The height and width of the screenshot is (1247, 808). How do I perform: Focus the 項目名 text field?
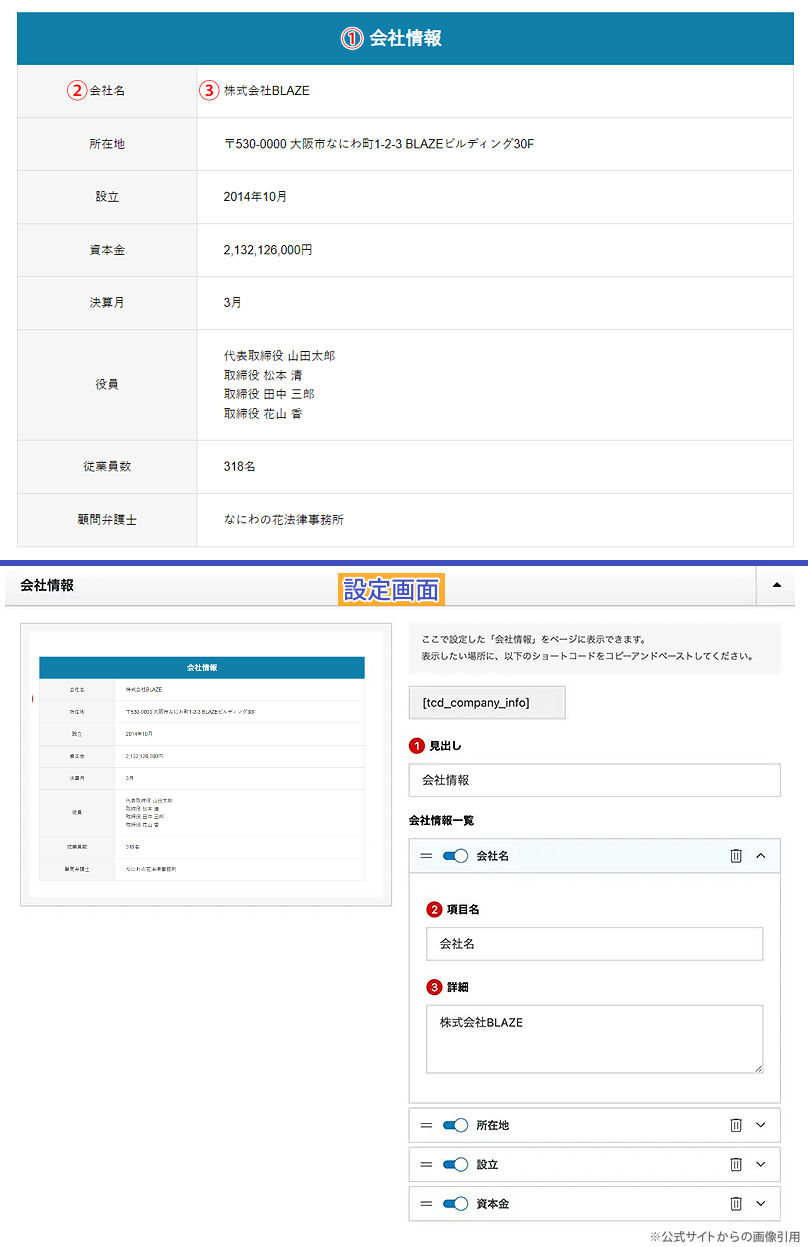(594, 943)
